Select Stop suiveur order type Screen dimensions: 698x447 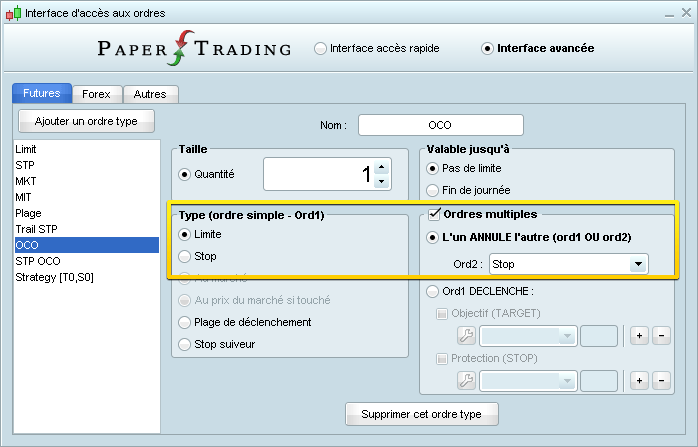click(x=184, y=345)
